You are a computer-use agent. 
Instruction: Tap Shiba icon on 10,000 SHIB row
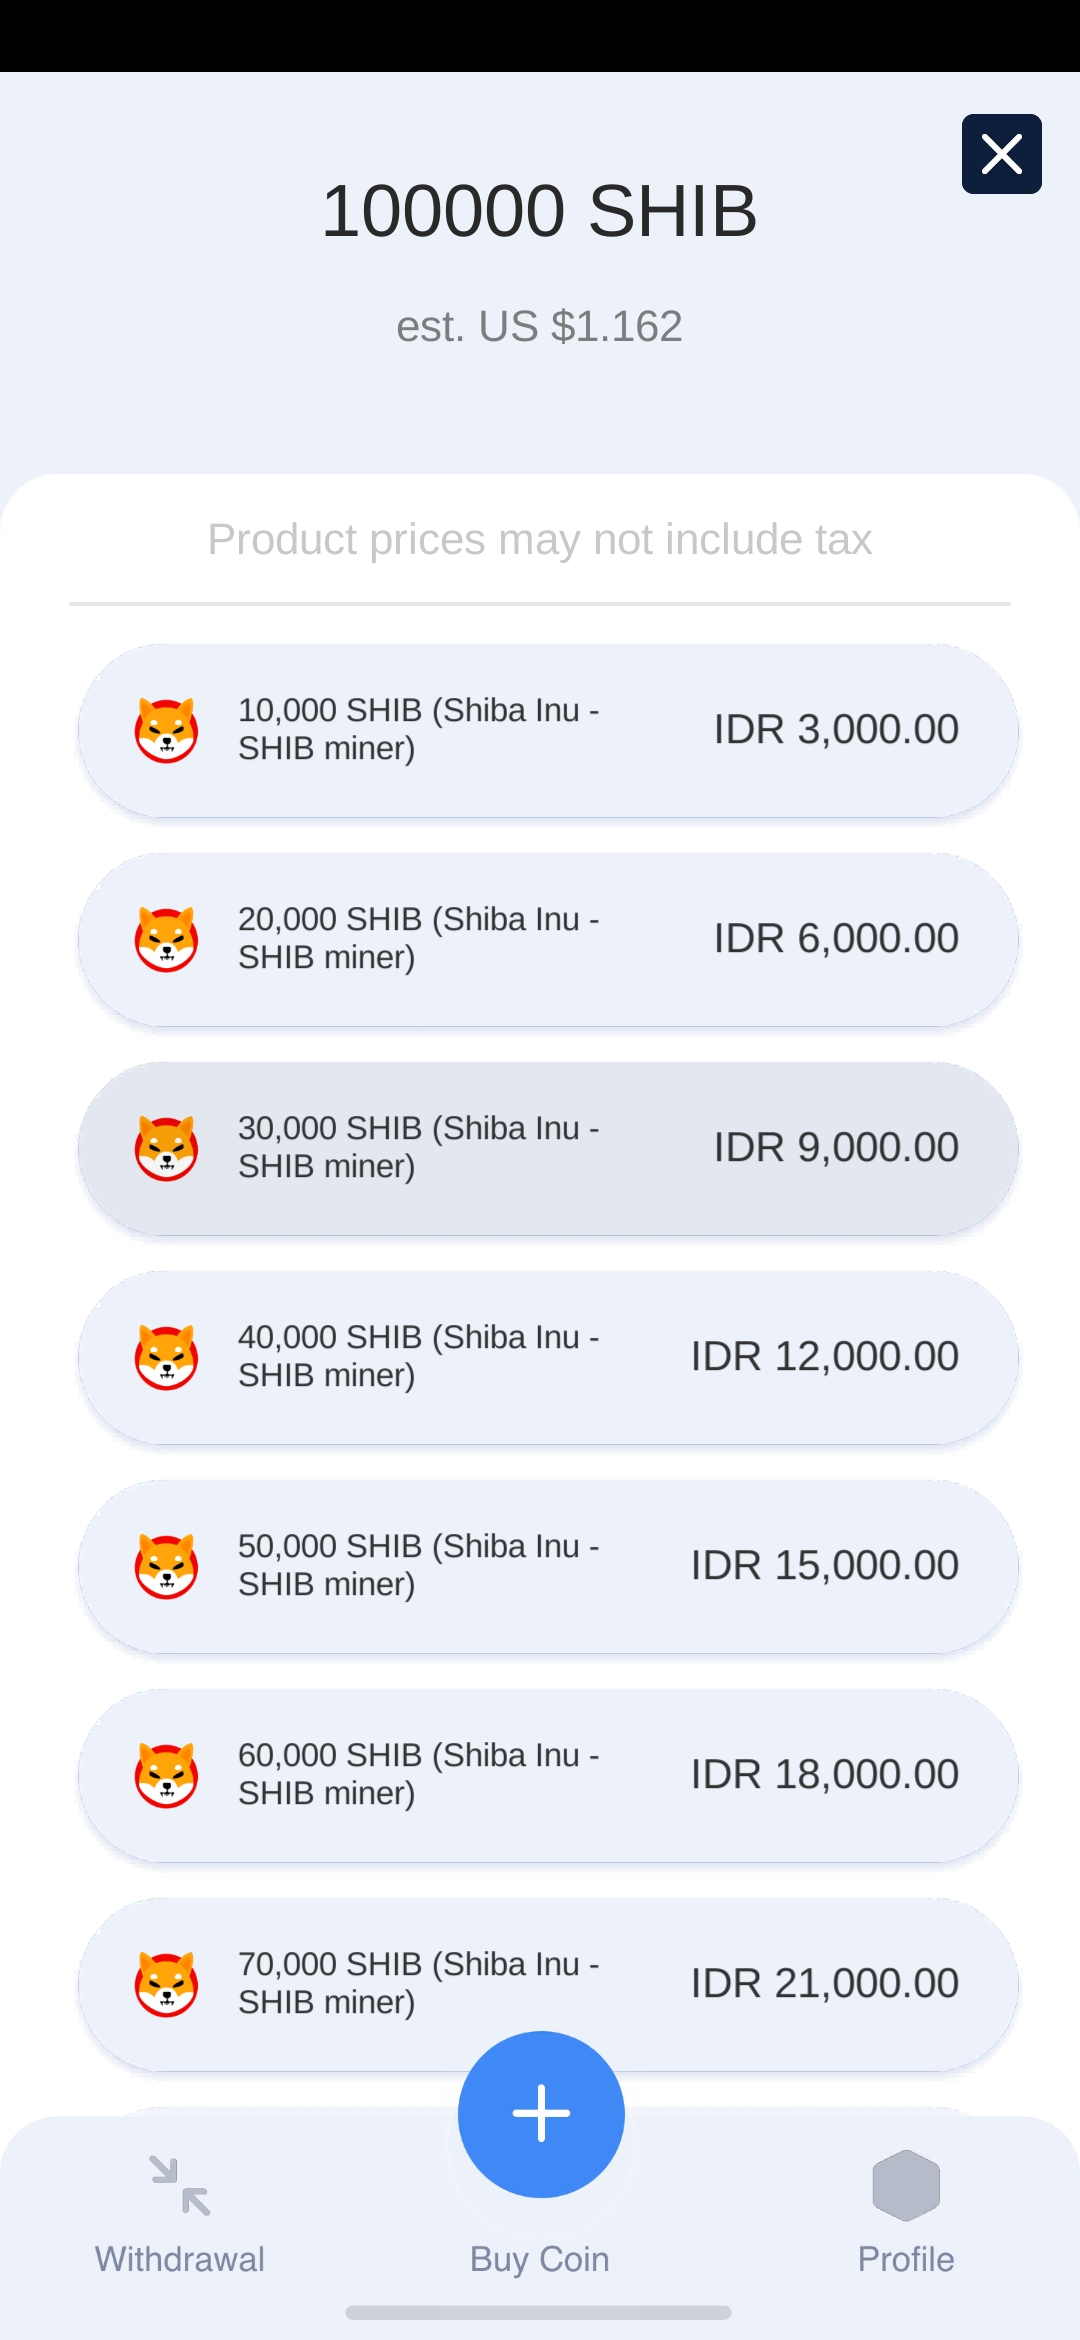[166, 731]
